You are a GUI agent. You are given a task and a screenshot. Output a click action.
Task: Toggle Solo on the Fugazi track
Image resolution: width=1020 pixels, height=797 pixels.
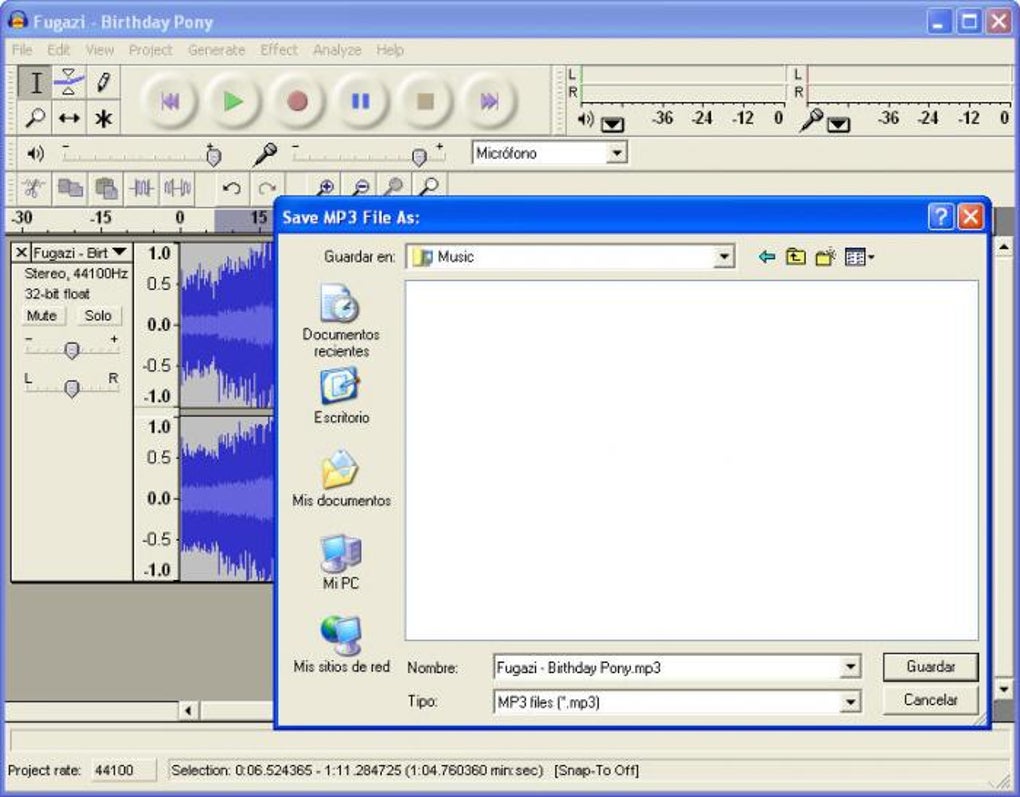[98, 316]
